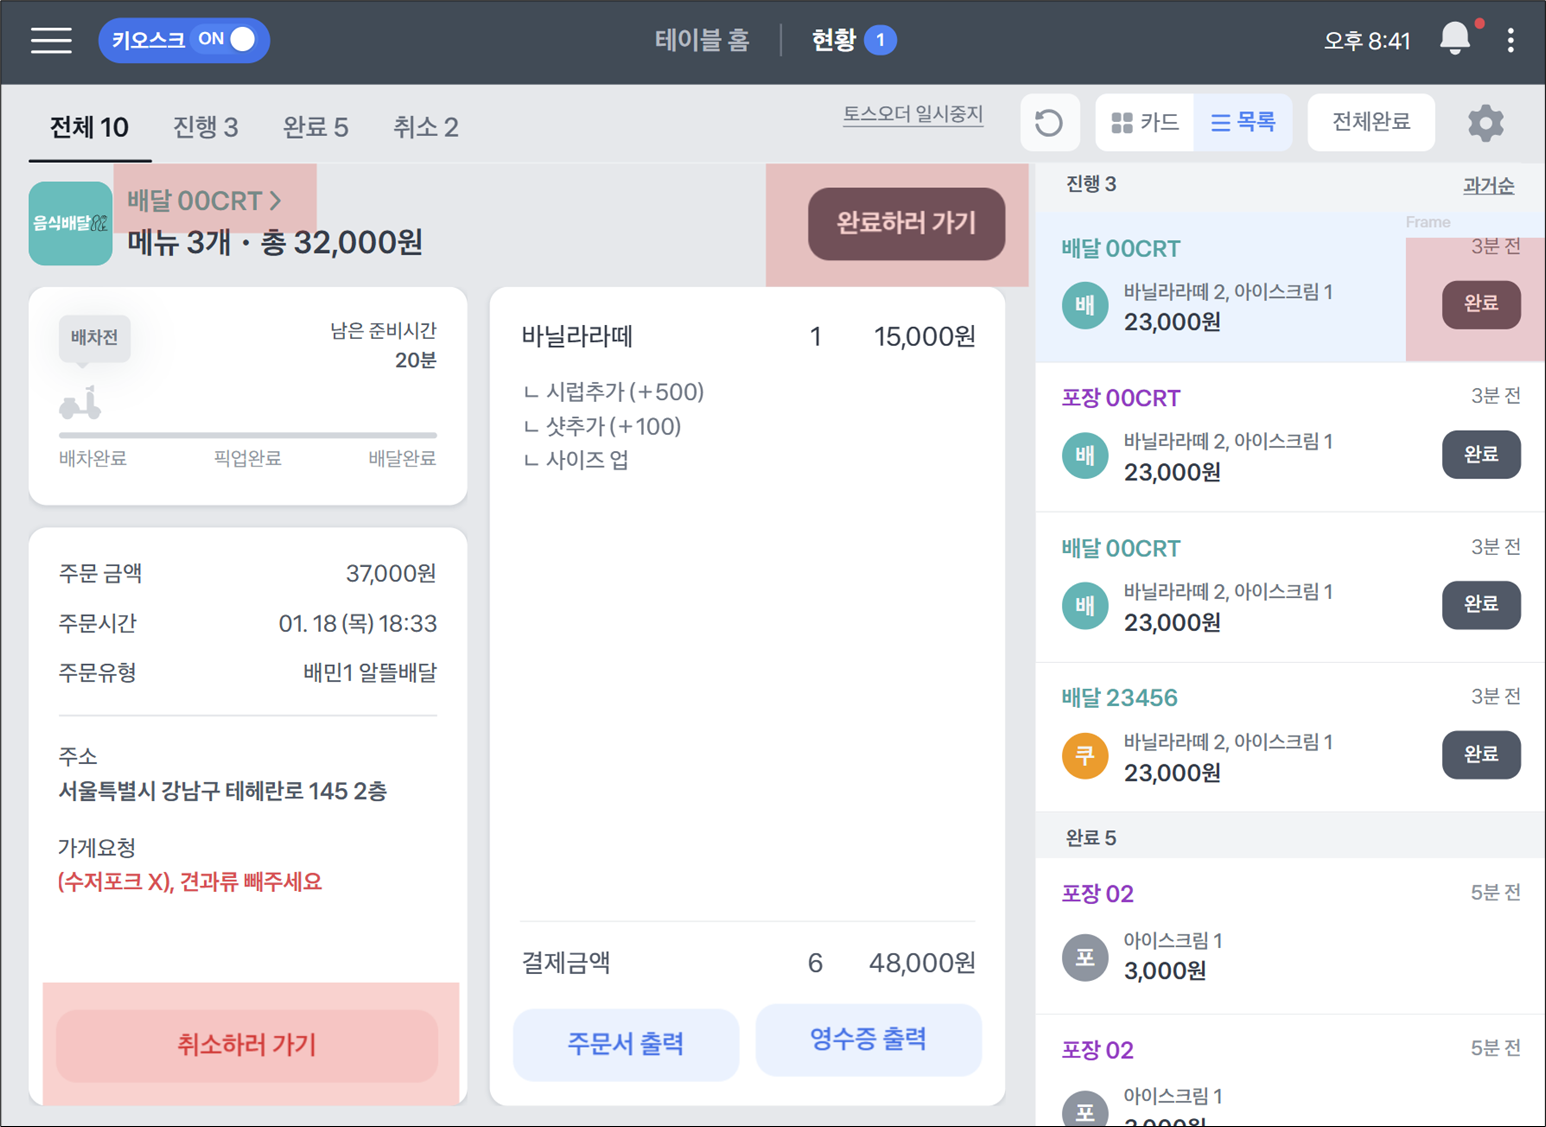Click the 음식배달 app icon
The height and width of the screenshot is (1127, 1546).
70,223
